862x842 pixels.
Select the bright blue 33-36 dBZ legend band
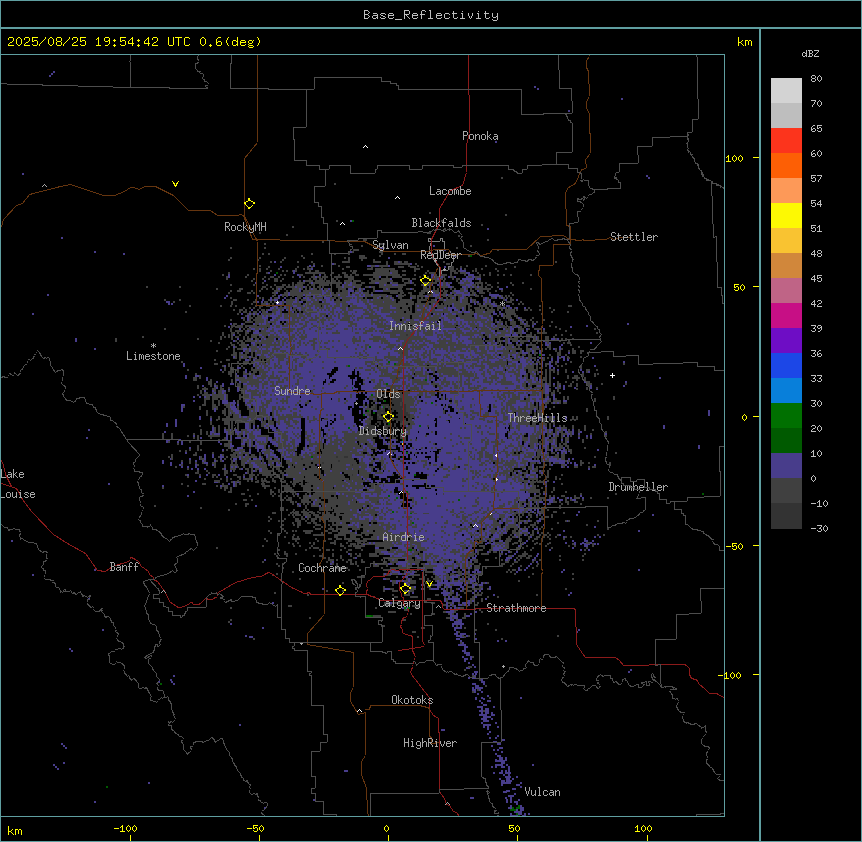coord(786,365)
